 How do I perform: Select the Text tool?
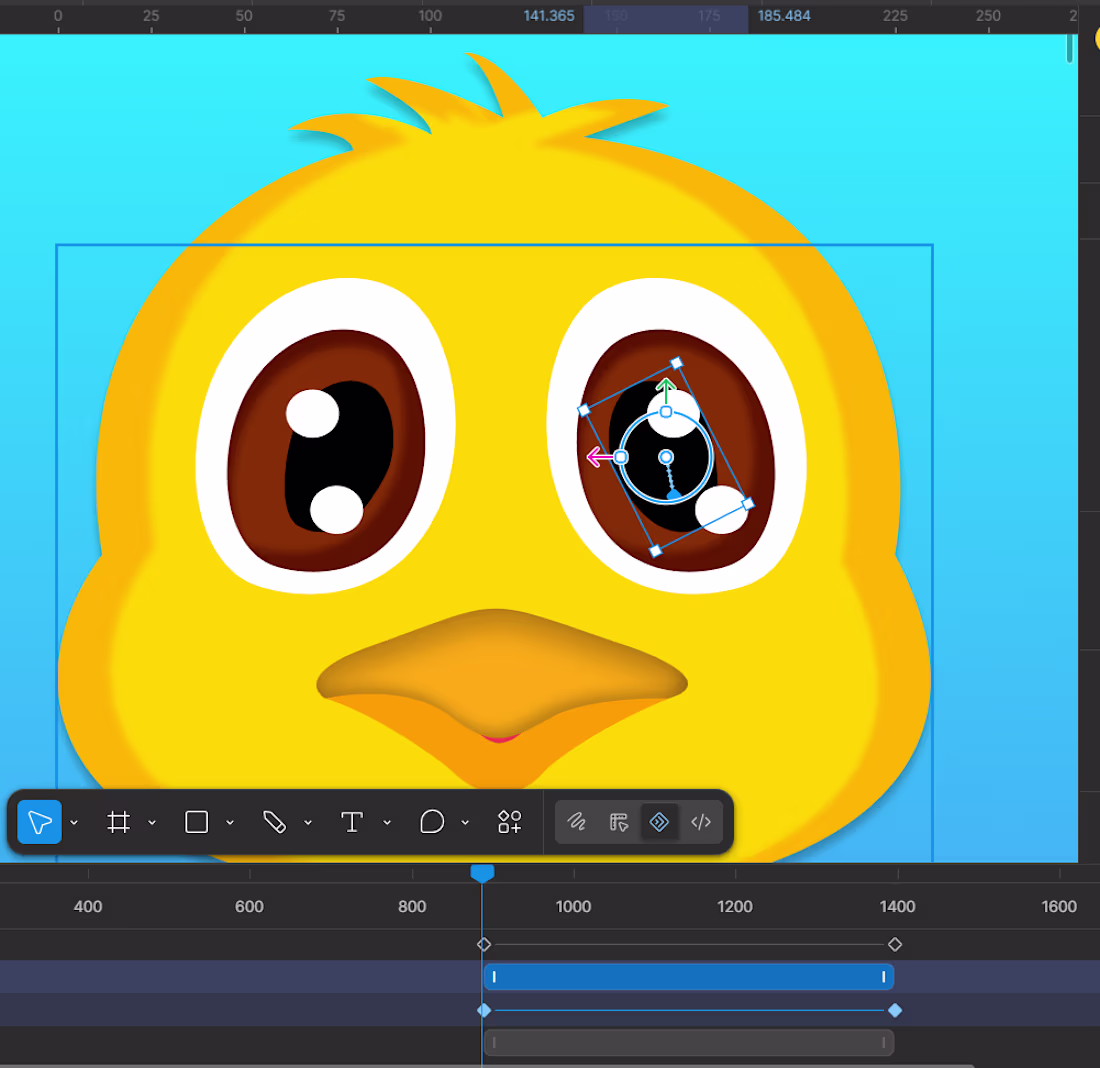point(351,822)
